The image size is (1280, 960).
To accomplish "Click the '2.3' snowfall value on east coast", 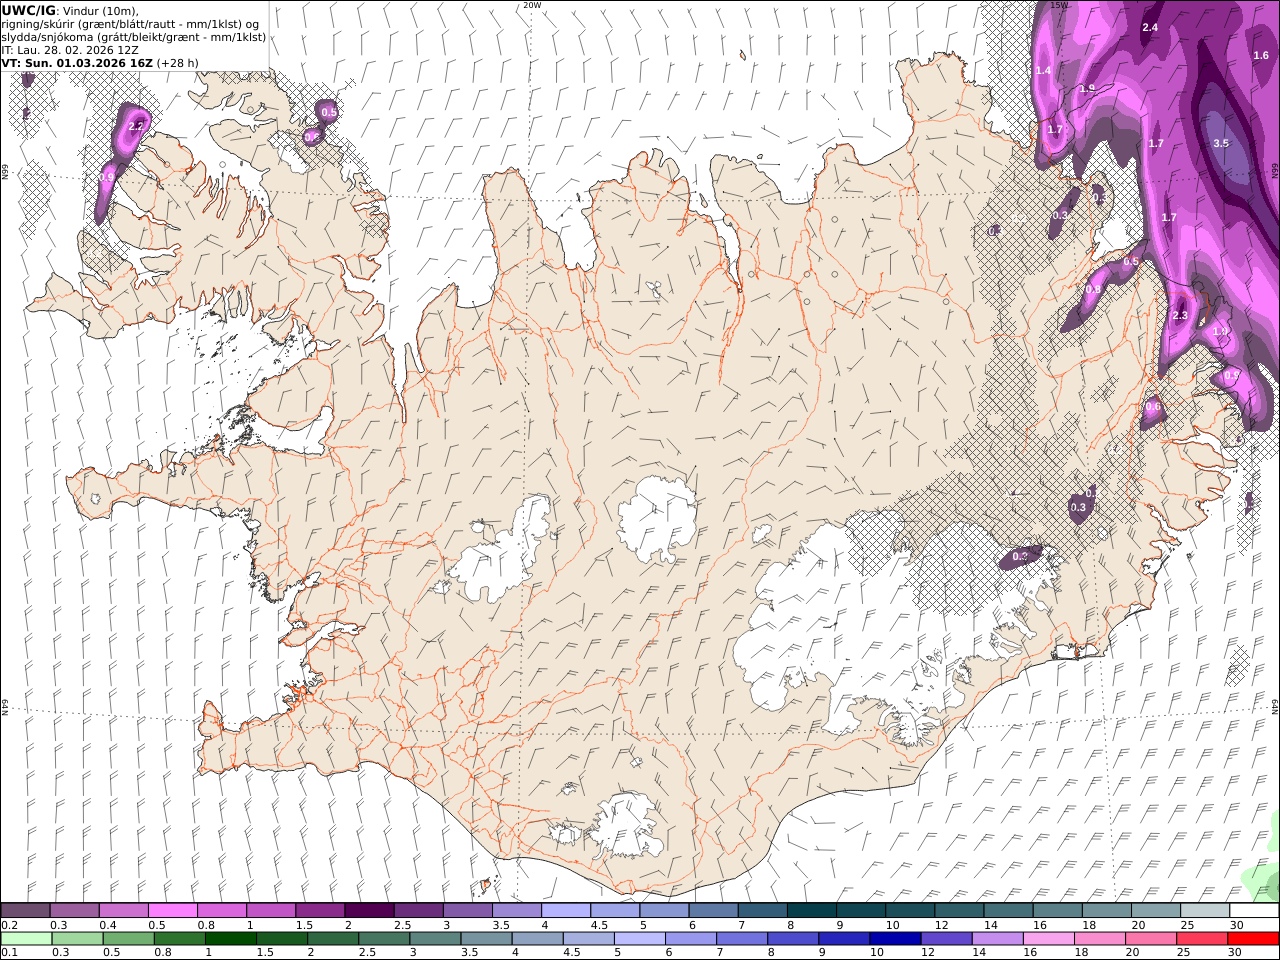I will 1180,315.
